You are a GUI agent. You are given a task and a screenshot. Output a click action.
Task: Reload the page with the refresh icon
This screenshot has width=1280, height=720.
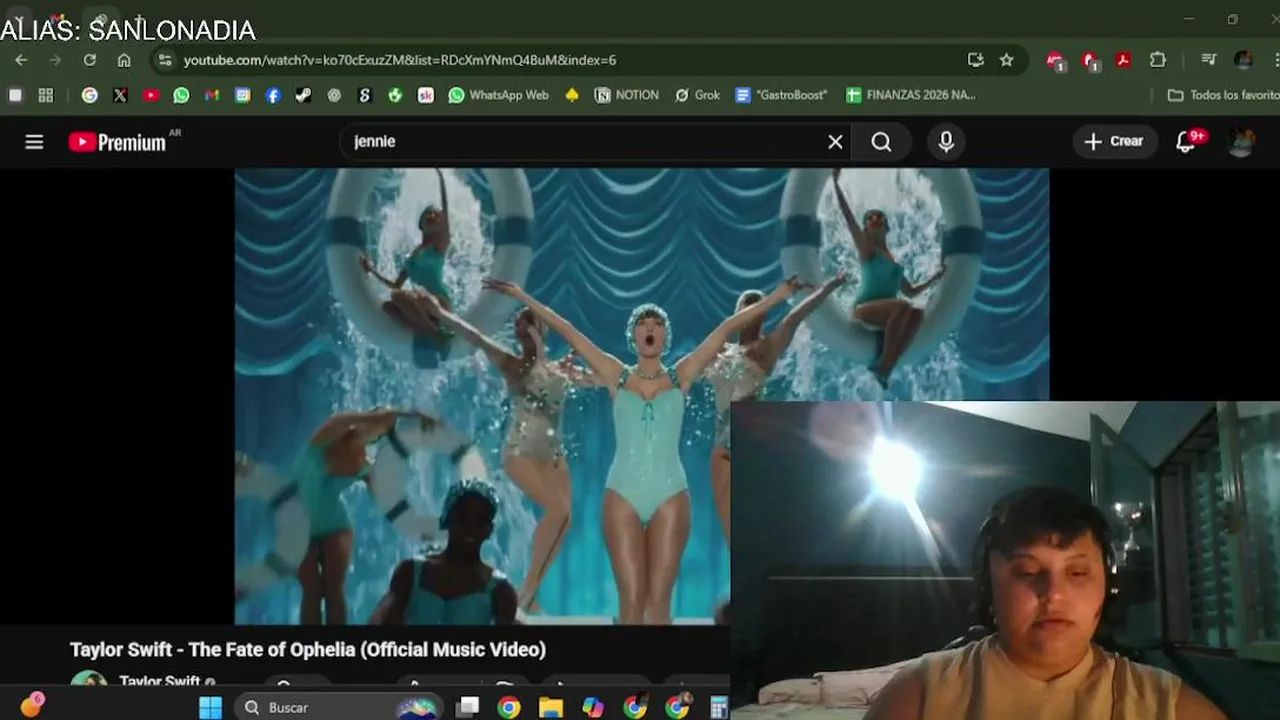tap(90, 60)
